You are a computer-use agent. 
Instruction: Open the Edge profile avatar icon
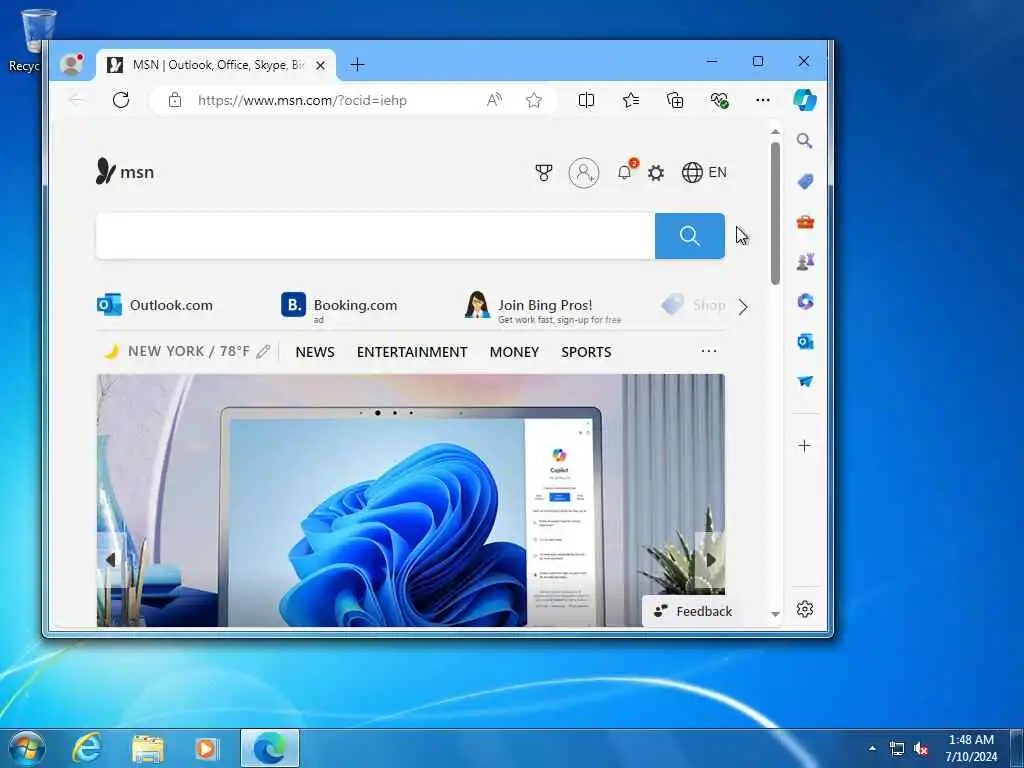point(71,64)
